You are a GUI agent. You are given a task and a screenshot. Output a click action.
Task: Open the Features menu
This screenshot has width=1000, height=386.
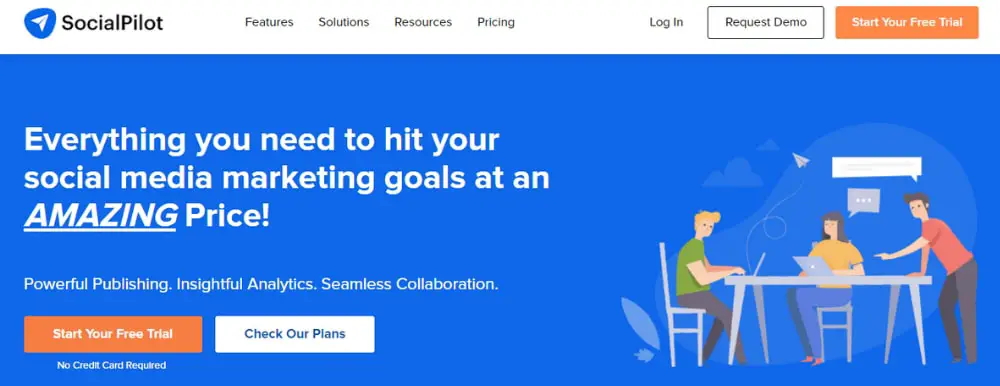tap(269, 22)
